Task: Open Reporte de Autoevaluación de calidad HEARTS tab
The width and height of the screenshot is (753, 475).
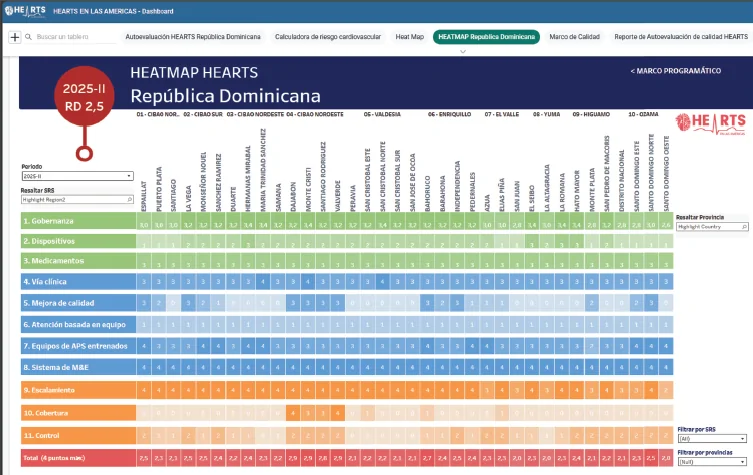Action: 680,37
